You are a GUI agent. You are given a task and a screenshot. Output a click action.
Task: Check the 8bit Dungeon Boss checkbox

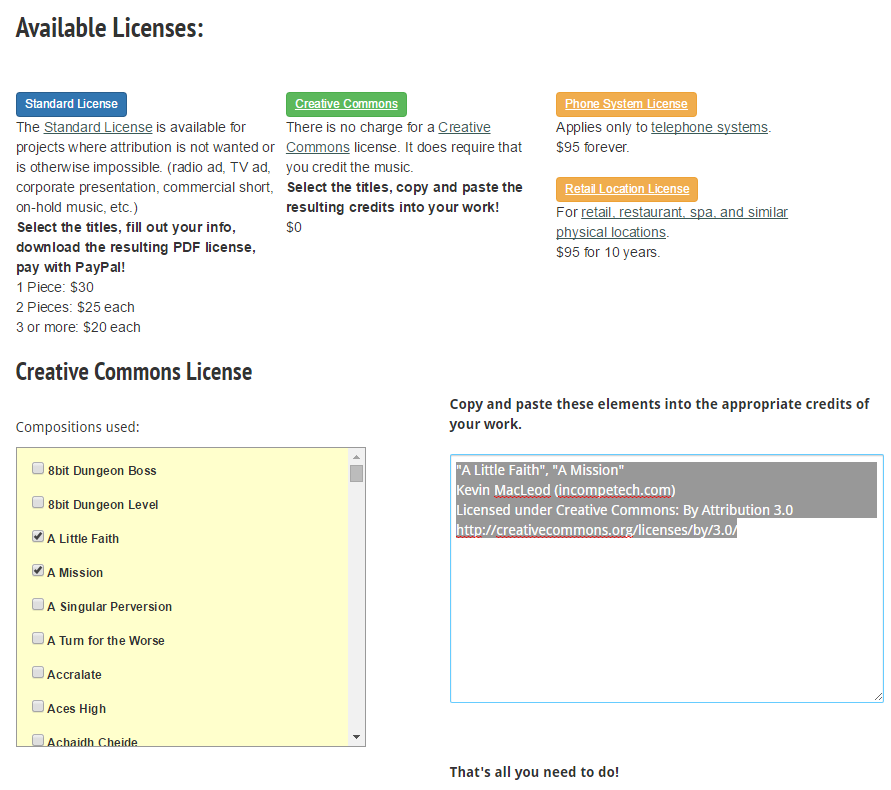coord(38,469)
